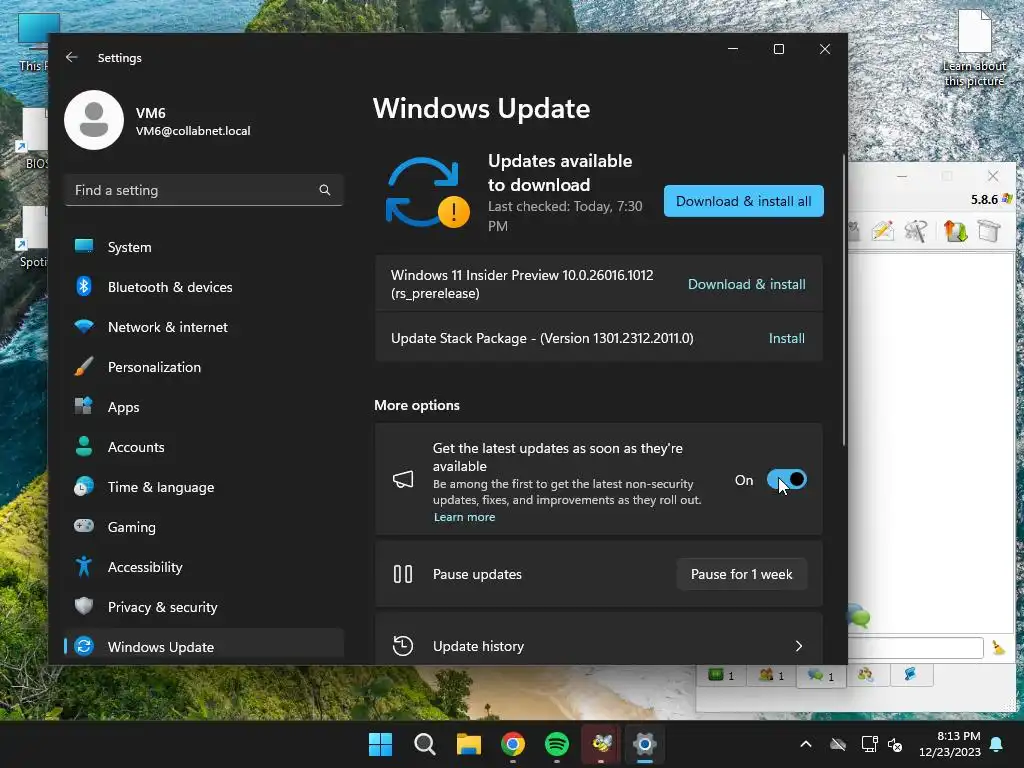Select Windows Update in sidebar
Viewport: 1024px width, 768px height.
click(204, 647)
